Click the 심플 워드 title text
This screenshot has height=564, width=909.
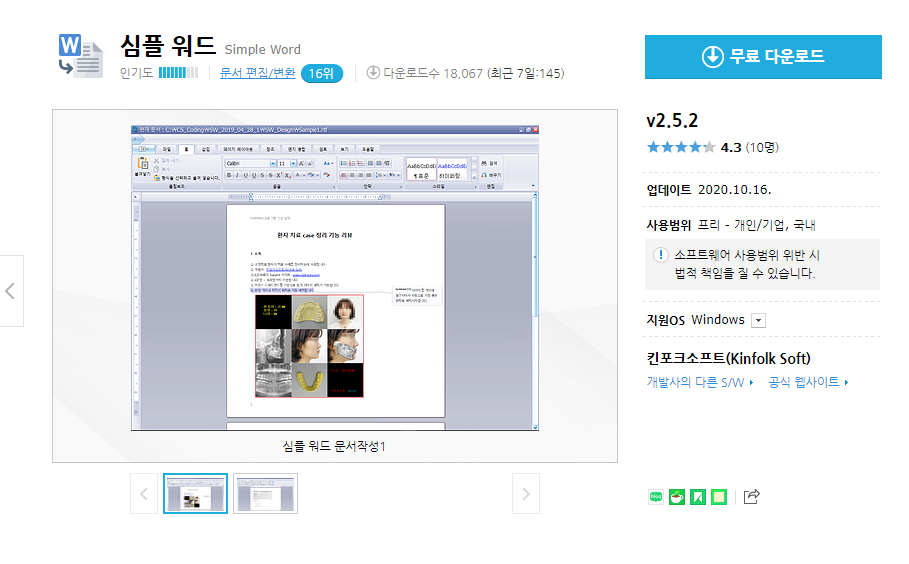[168, 46]
